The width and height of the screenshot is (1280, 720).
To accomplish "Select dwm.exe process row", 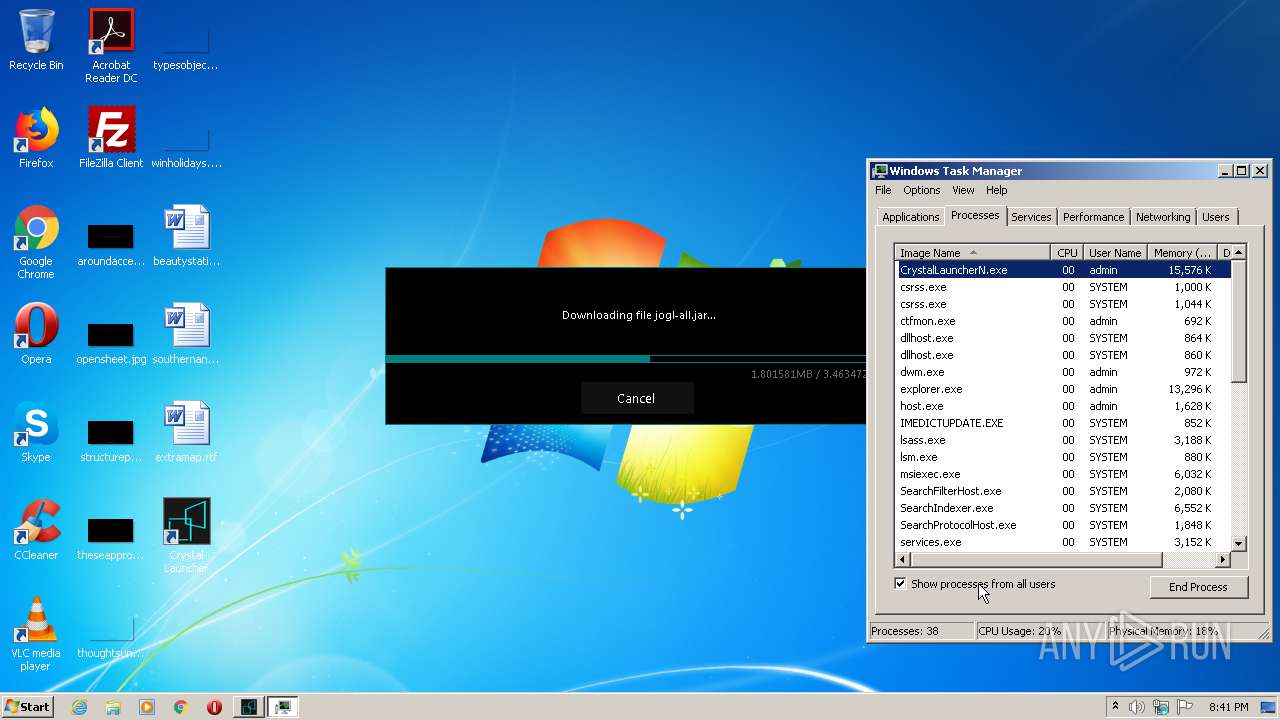I will pos(1063,372).
